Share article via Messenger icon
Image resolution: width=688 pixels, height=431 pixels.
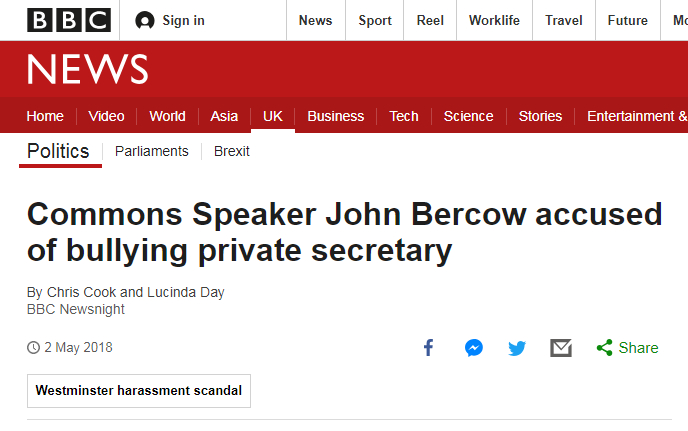474,348
